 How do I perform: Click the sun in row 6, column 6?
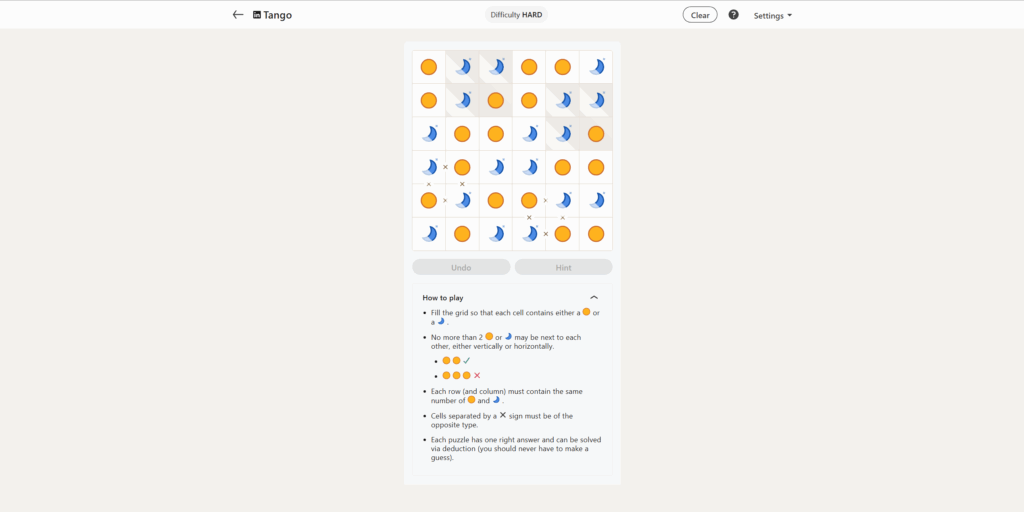click(596, 234)
